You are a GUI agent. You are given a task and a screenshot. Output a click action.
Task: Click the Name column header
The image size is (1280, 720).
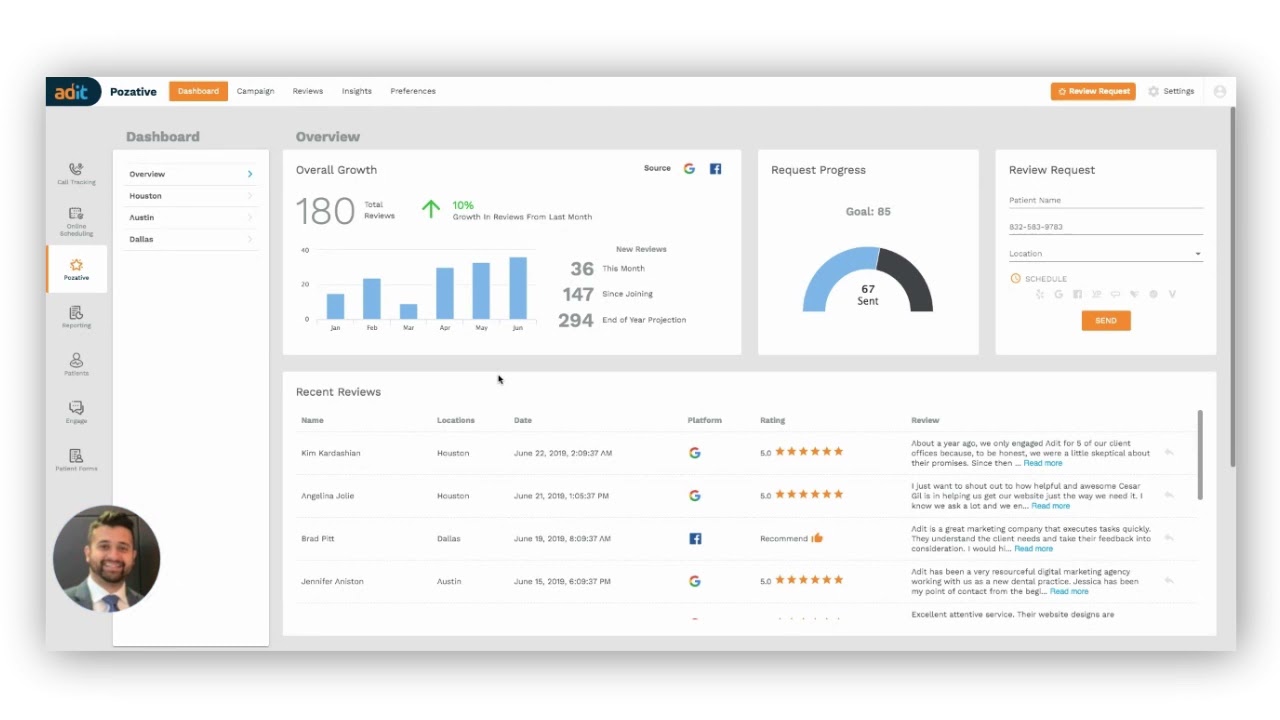(x=312, y=420)
